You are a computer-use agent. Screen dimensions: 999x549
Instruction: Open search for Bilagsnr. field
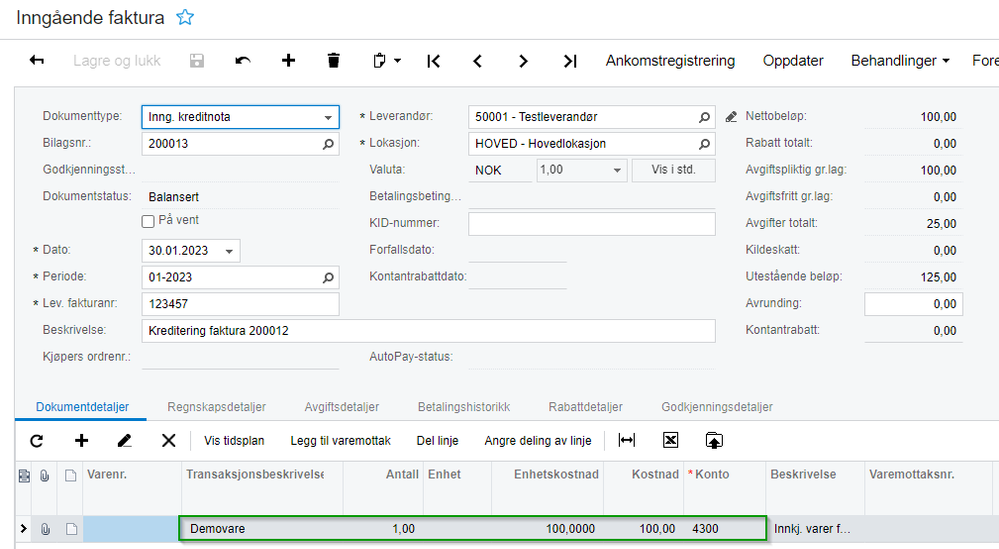(328, 144)
